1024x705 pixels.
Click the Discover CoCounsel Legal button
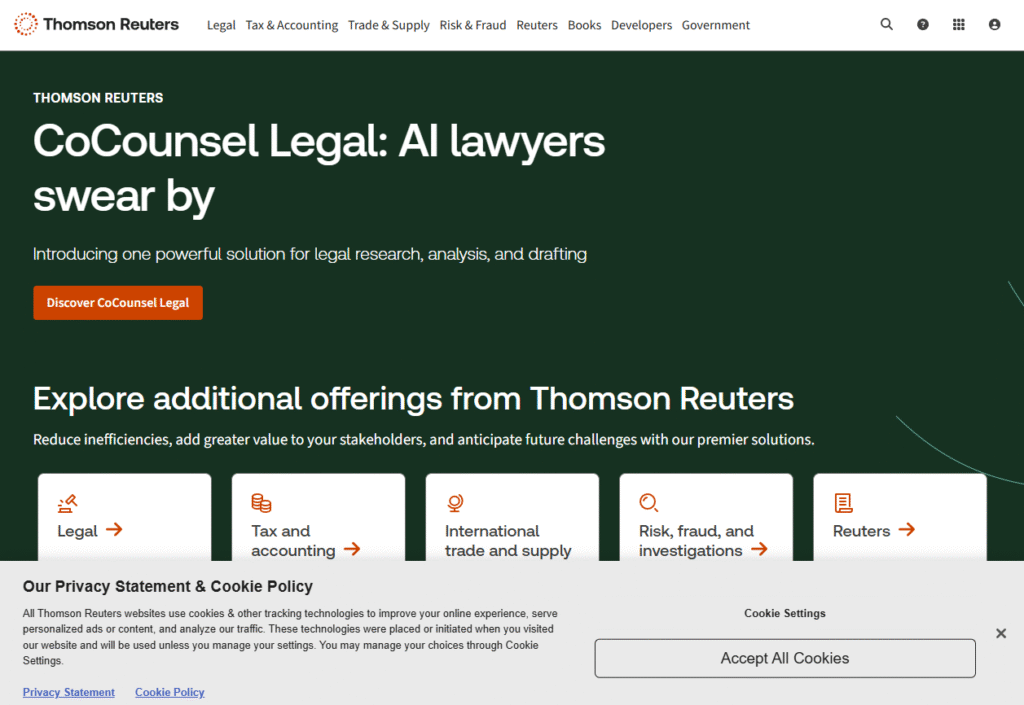pos(118,303)
